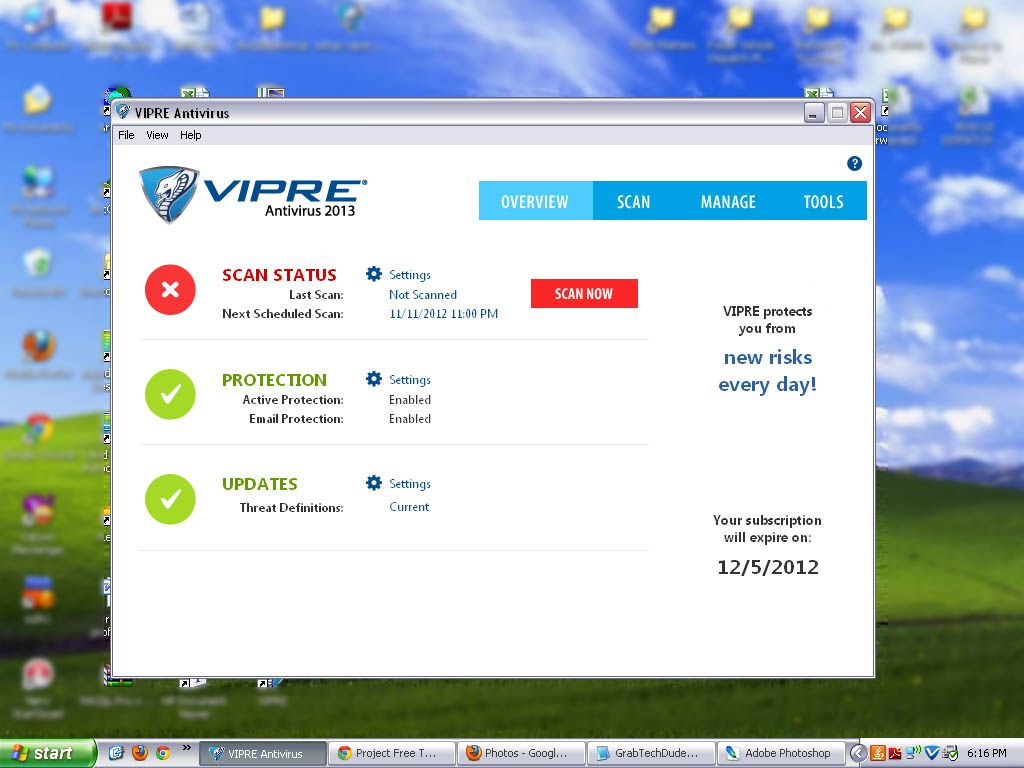Click the network connection tray icon
Viewport: 1024px width, 768px height.
point(913,753)
